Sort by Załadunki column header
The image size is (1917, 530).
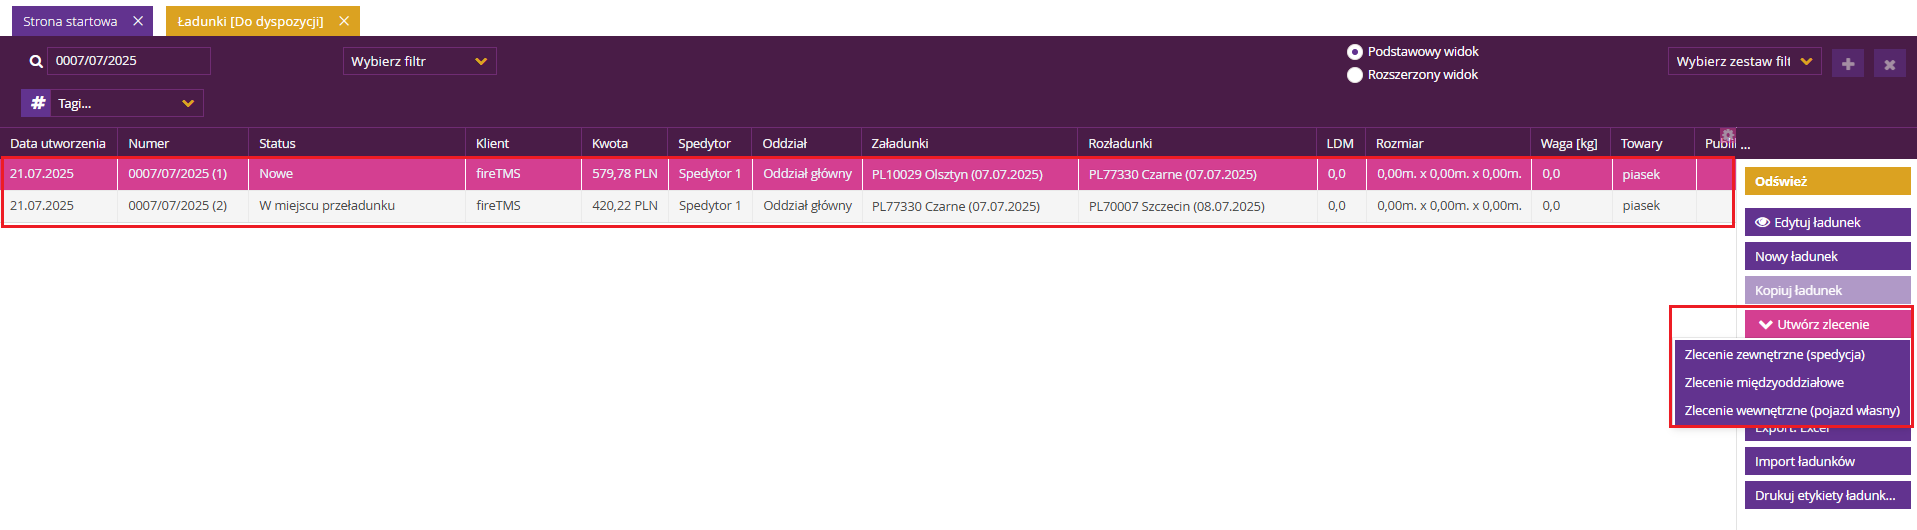coord(969,143)
